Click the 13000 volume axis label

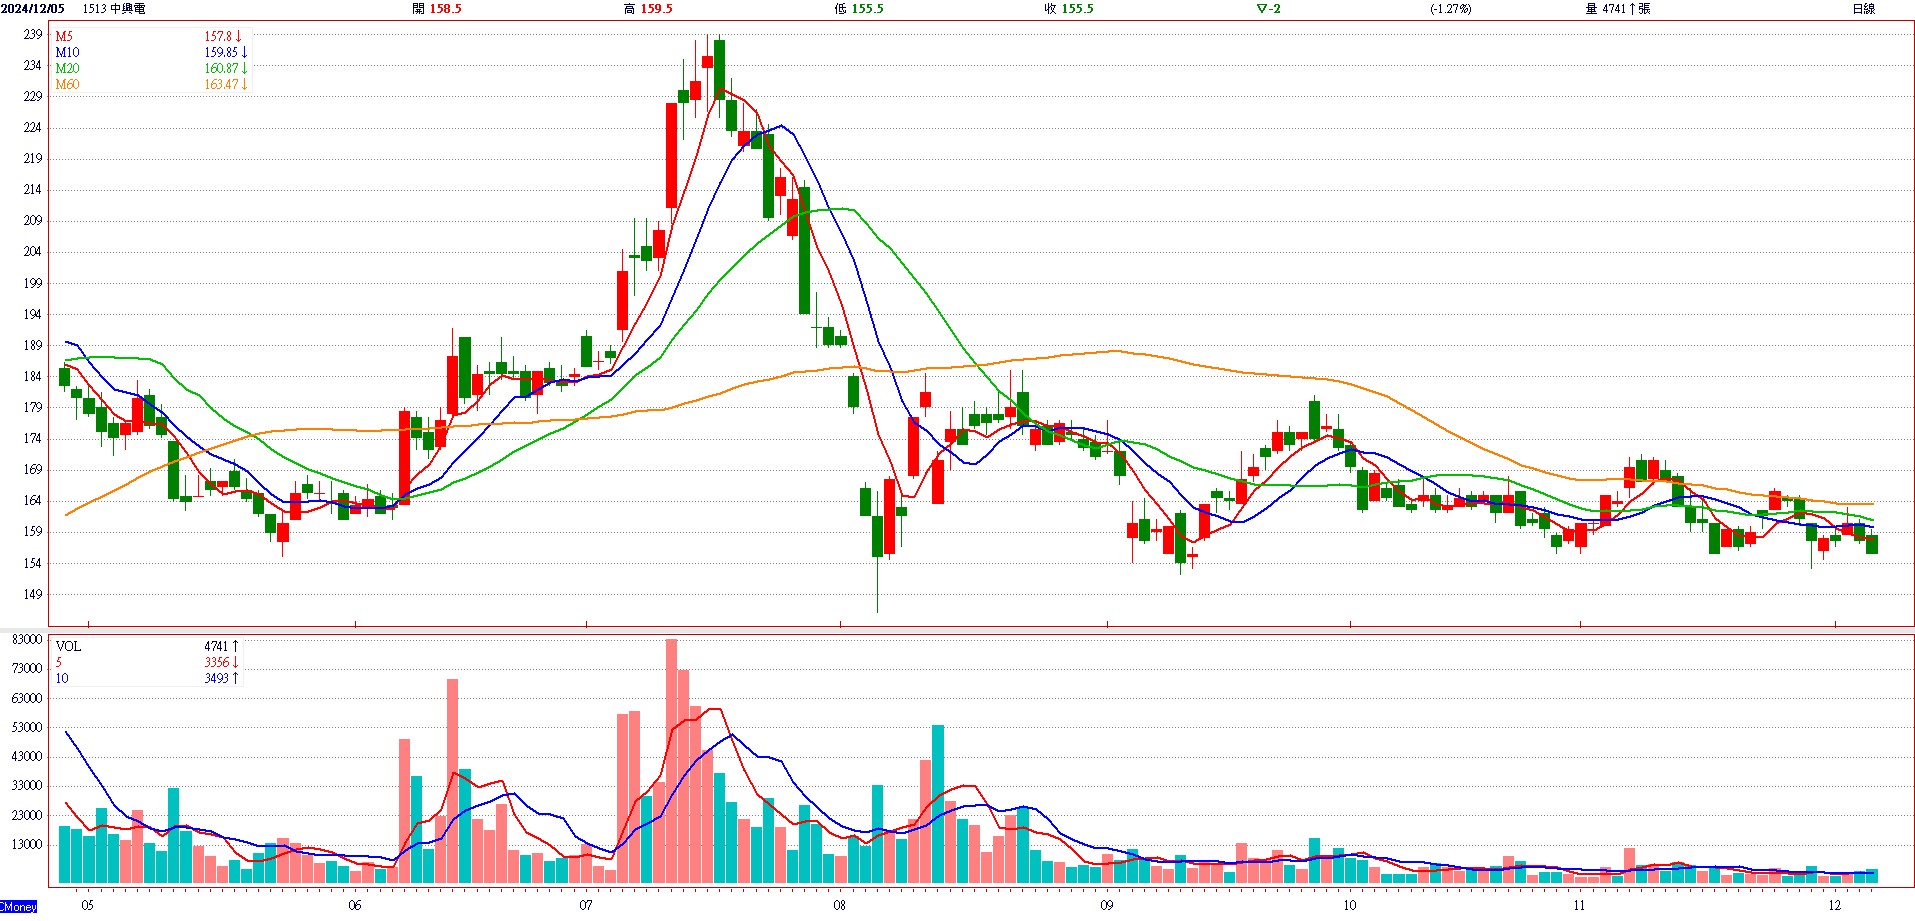[27, 844]
